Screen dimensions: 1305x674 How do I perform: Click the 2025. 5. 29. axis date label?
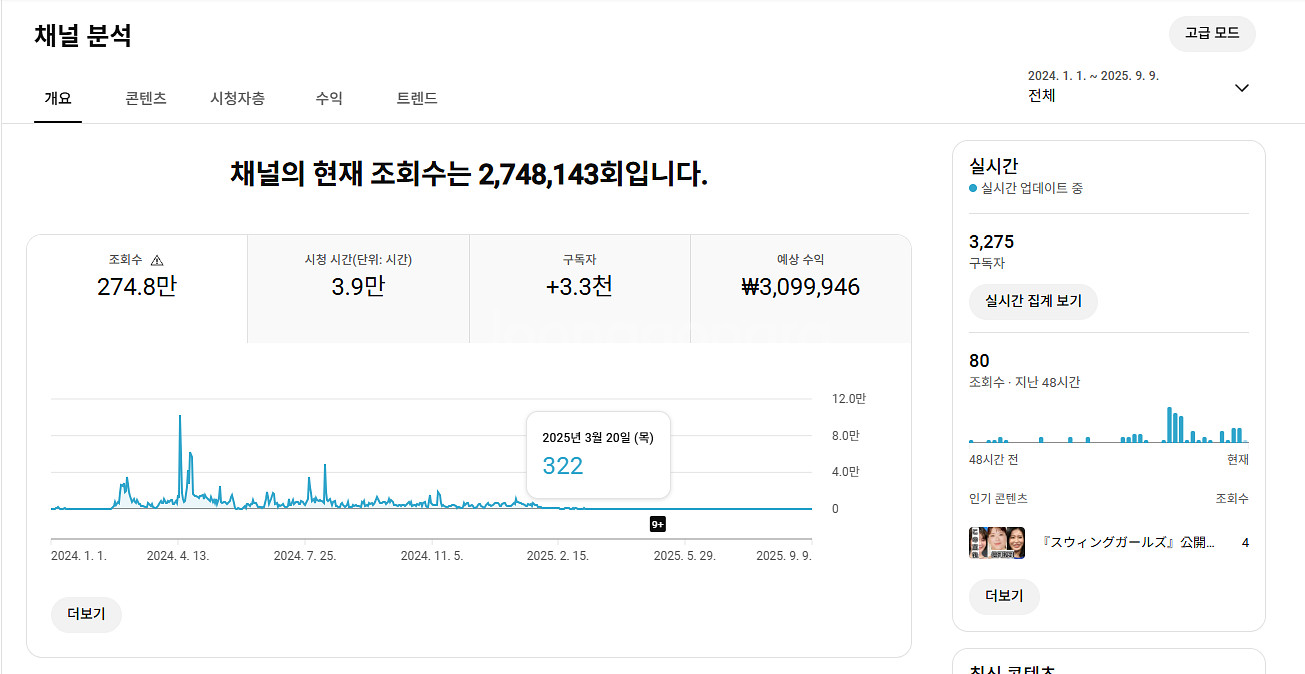tap(685, 556)
